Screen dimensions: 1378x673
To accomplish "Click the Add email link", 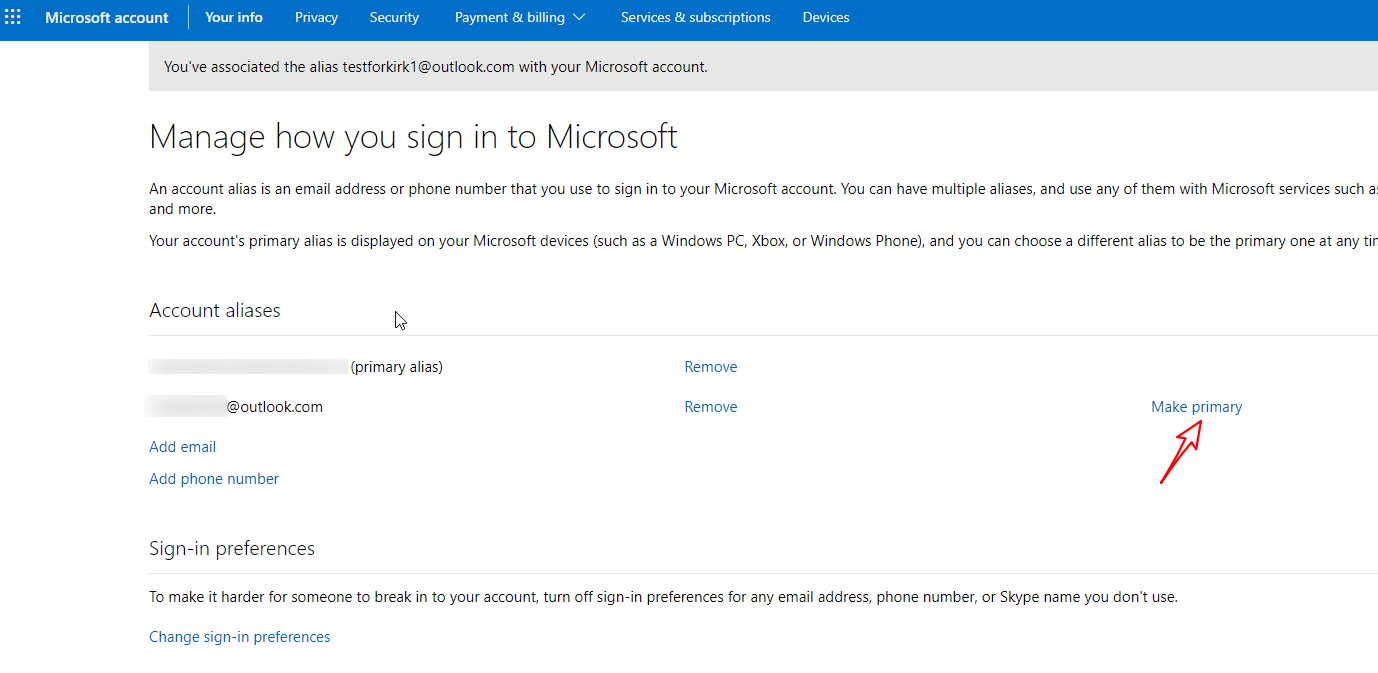I will [183, 447].
